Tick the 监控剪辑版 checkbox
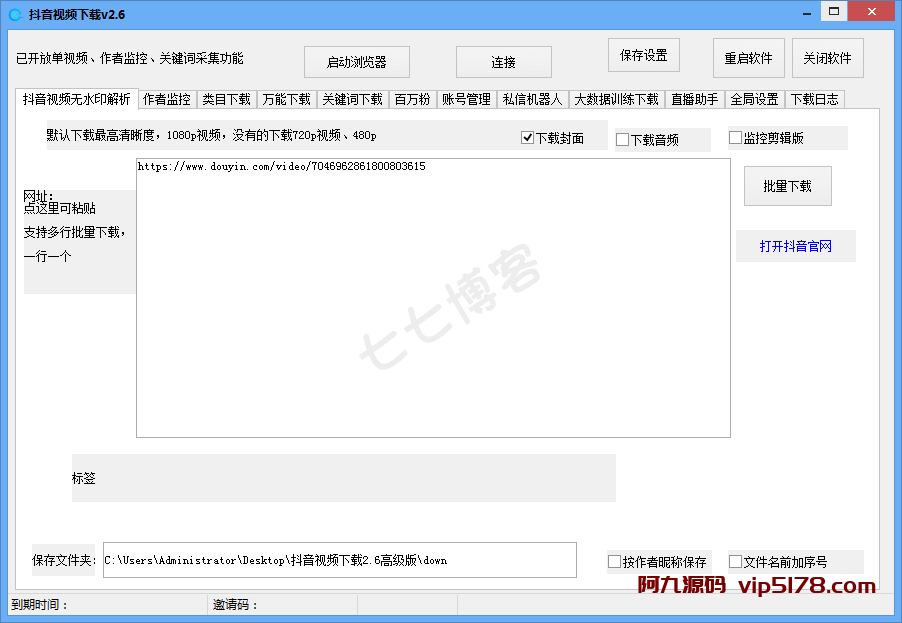 pyautogui.click(x=735, y=137)
